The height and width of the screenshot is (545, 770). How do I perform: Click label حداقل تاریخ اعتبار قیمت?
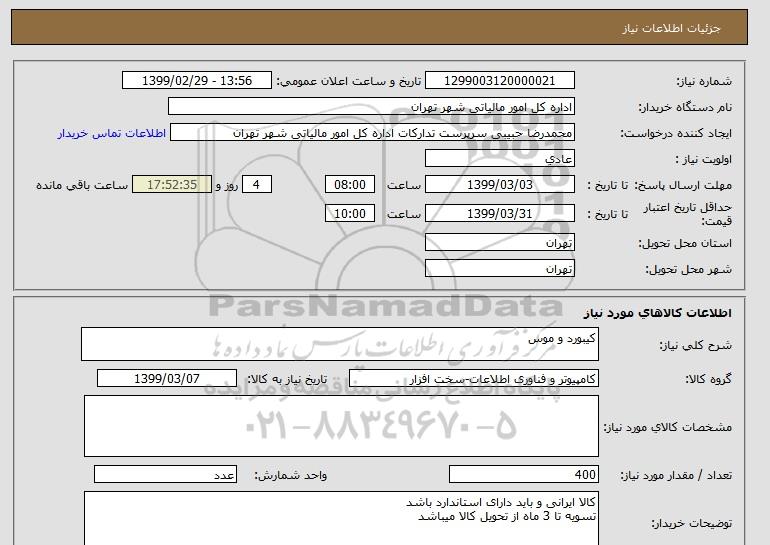coord(688,214)
